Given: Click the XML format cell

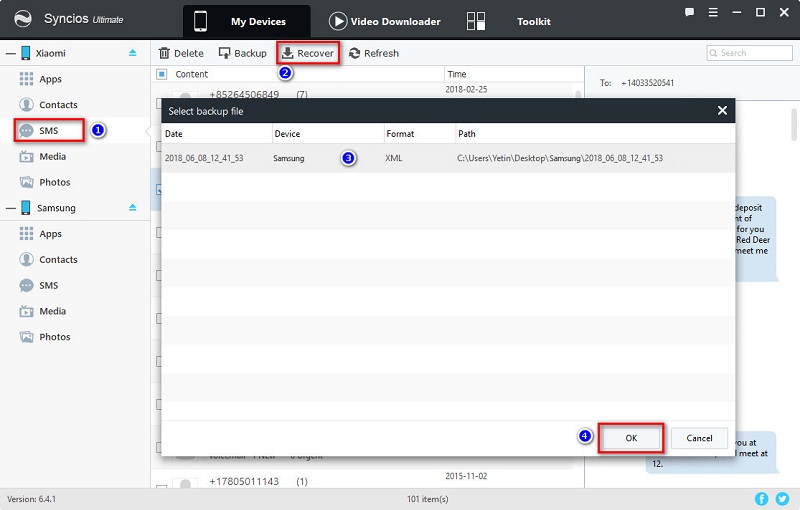Looking at the screenshot, I should click(394, 158).
